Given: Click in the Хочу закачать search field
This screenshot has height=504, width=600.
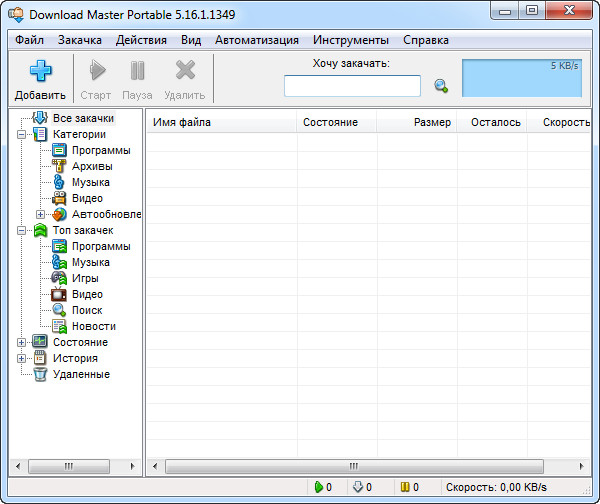Looking at the screenshot, I should (x=352, y=86).
